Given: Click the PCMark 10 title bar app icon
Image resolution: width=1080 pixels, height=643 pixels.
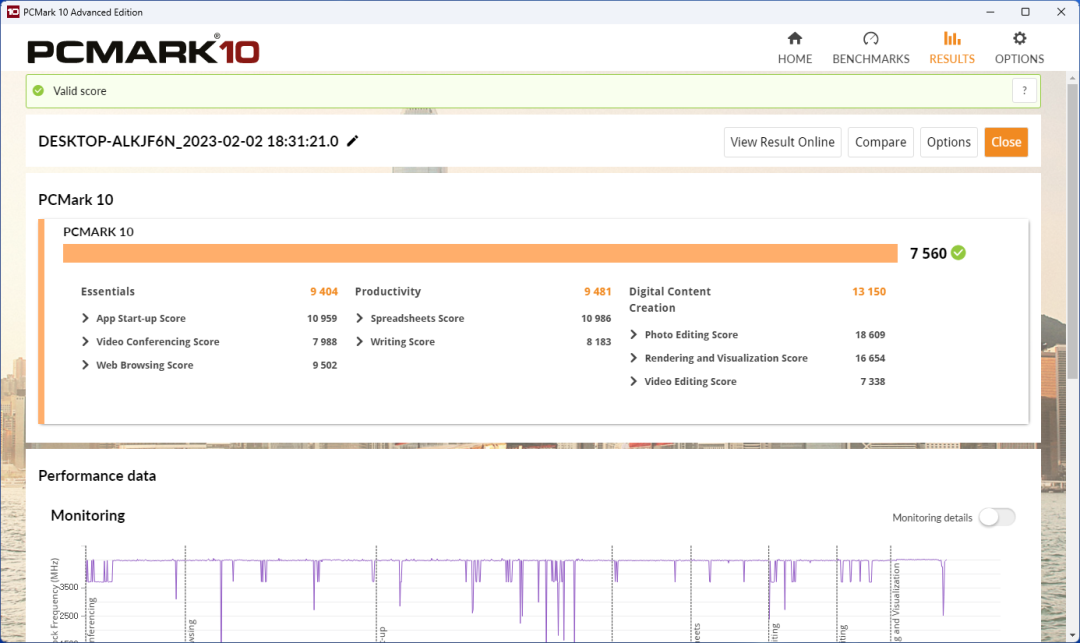Looking at the screenshot, I should pos(12,12).
